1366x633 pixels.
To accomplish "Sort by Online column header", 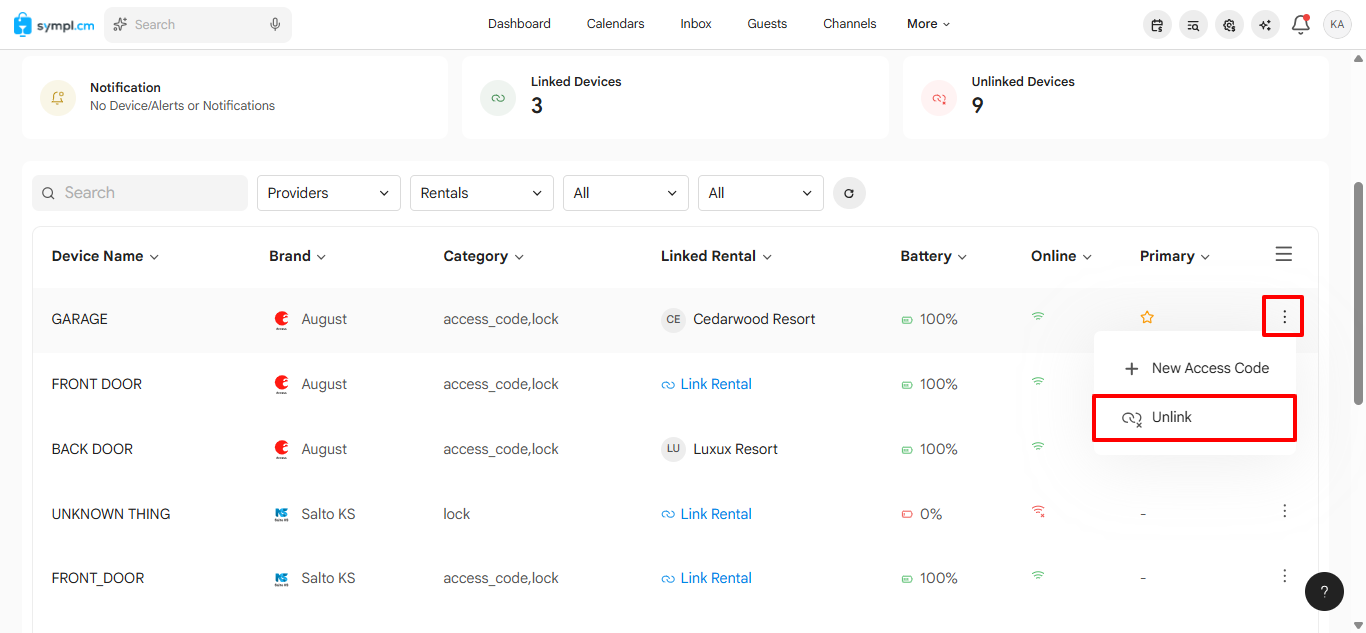I will (x=1062, y=256).
